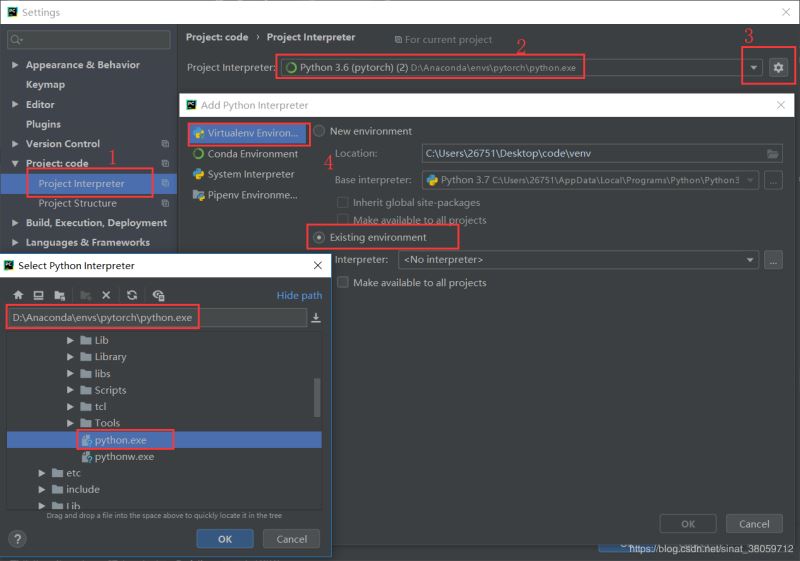Click the desktop directory toolbar icon
This screenshot has width=800, height=561.
pyautogui.click(x=38, y=295)
